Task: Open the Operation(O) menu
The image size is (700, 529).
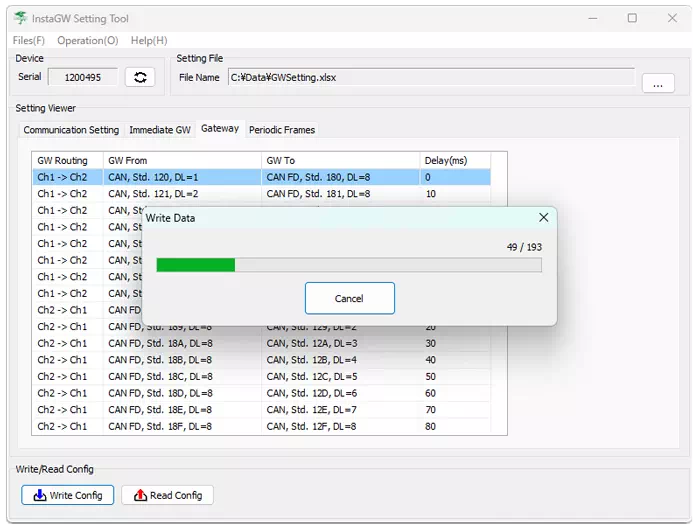Action: tap(87, 40)
